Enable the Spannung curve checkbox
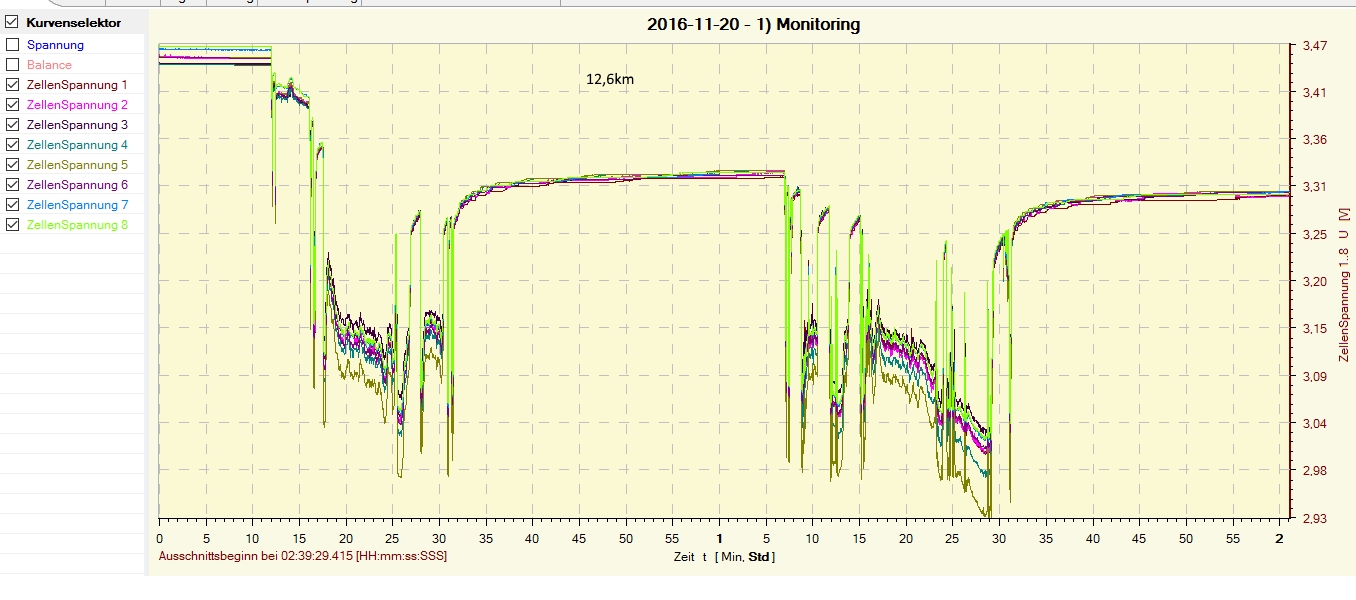Image resolution: width=1356 pixels, height=600 pixels. (x=12, y=45)
